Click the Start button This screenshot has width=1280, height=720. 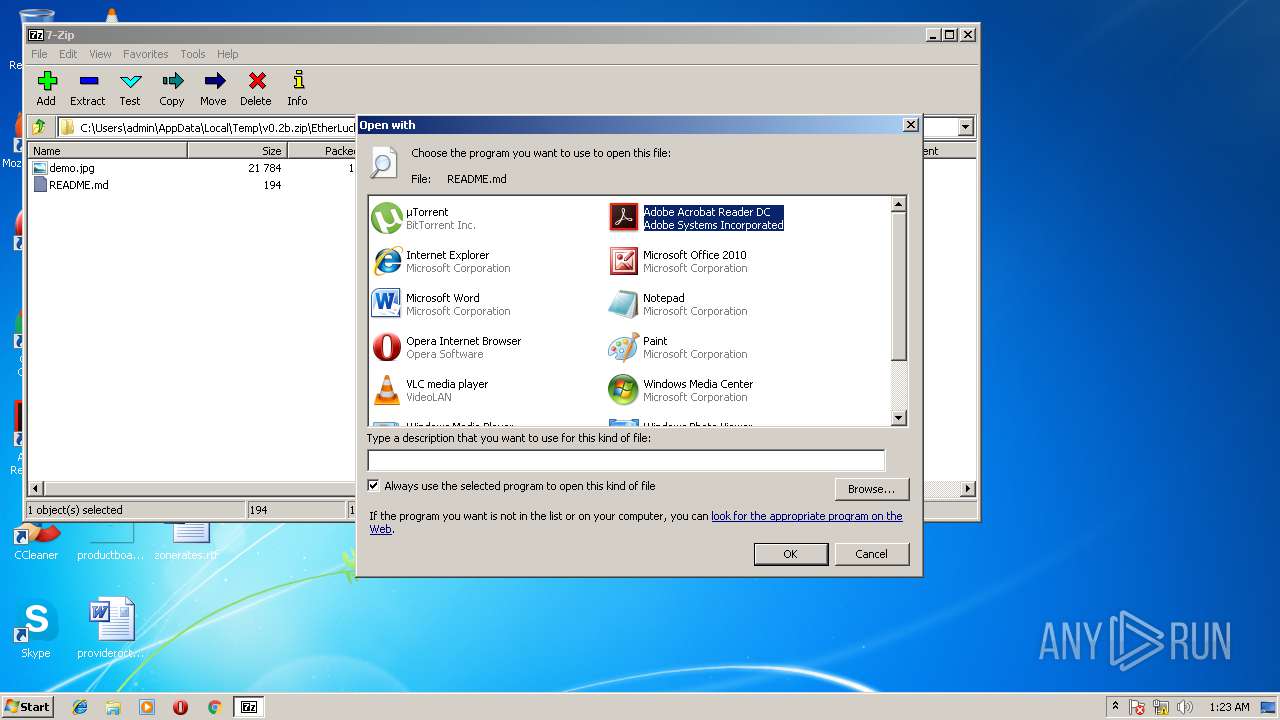(x=27, y=707)
